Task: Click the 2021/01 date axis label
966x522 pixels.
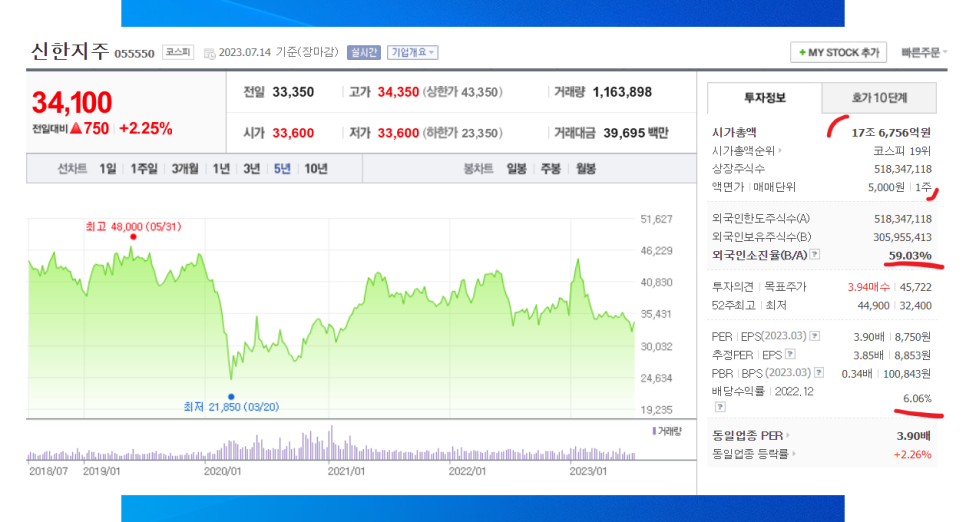Action: point(346,471)
